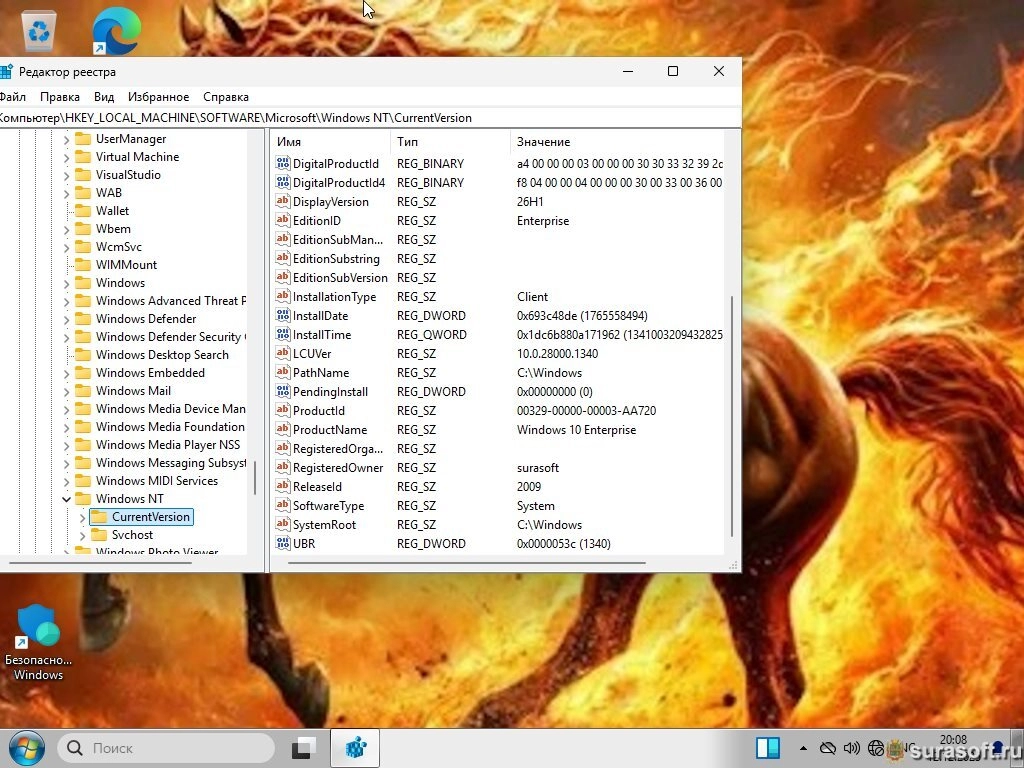Open the widgets panel icon in taskbar
Screen dimensions: 1024x768
click(x=767, y=748)
